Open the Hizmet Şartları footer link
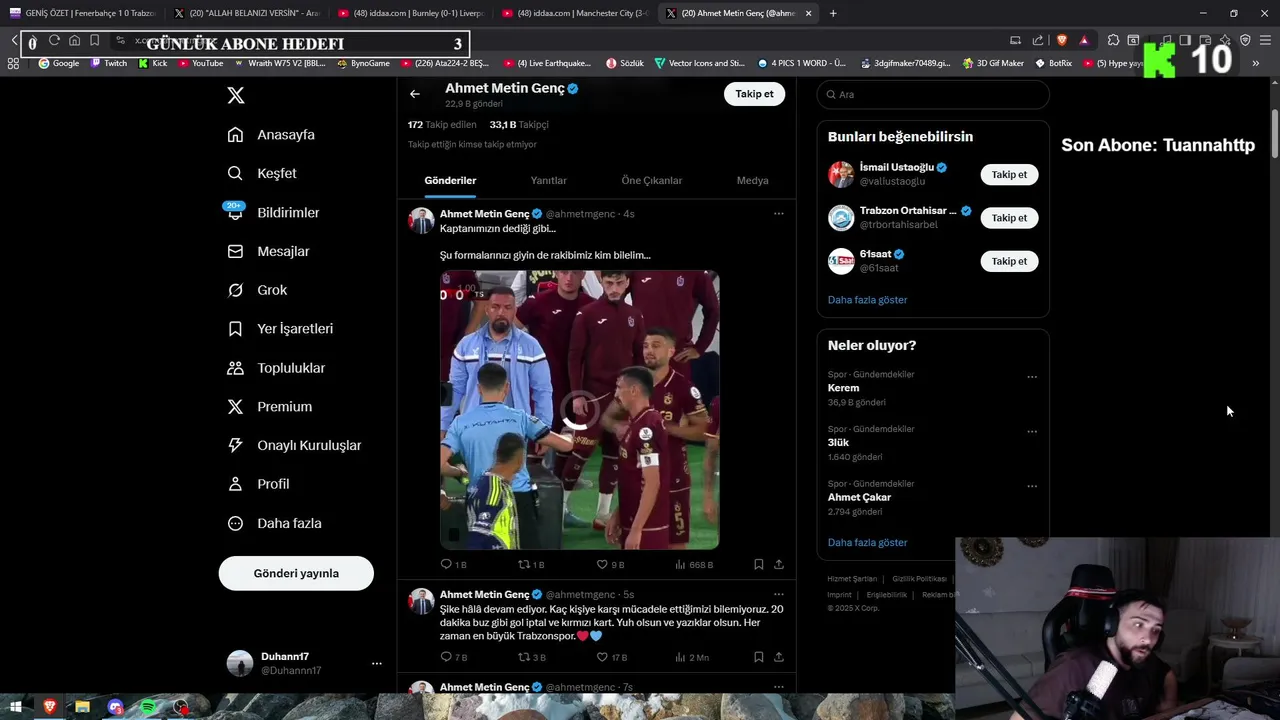1280x720 pixels. coord(852,579)
